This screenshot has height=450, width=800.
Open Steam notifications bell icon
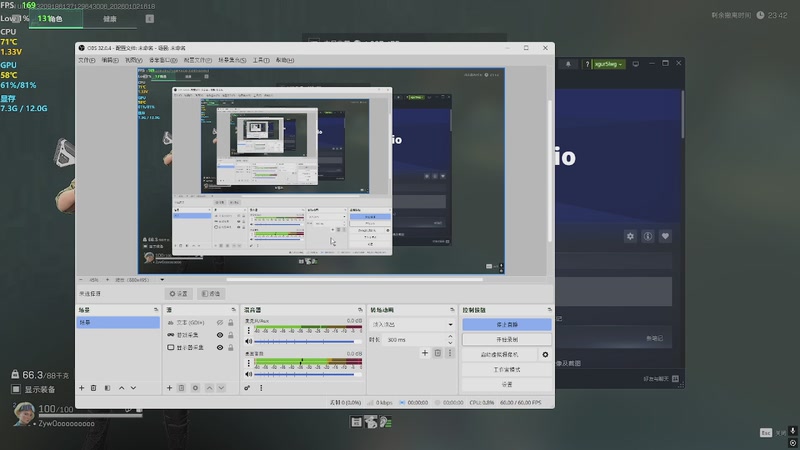(x=568, y=64)
